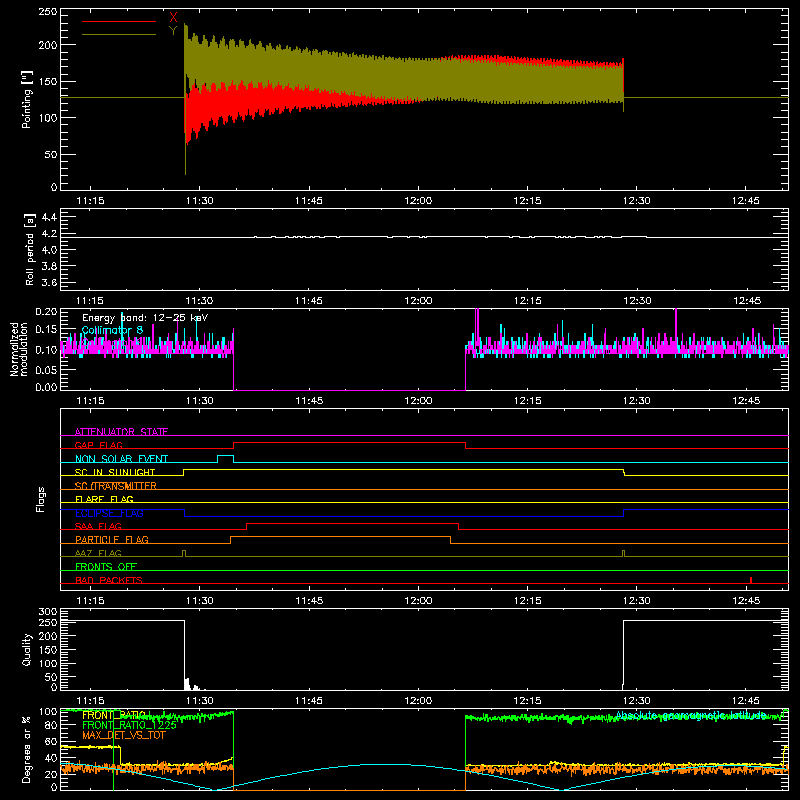Click the 4.4 tick label on Roll period axis
Image resolution: width=800 pixels, height=800 pixels.
[49, 217]
